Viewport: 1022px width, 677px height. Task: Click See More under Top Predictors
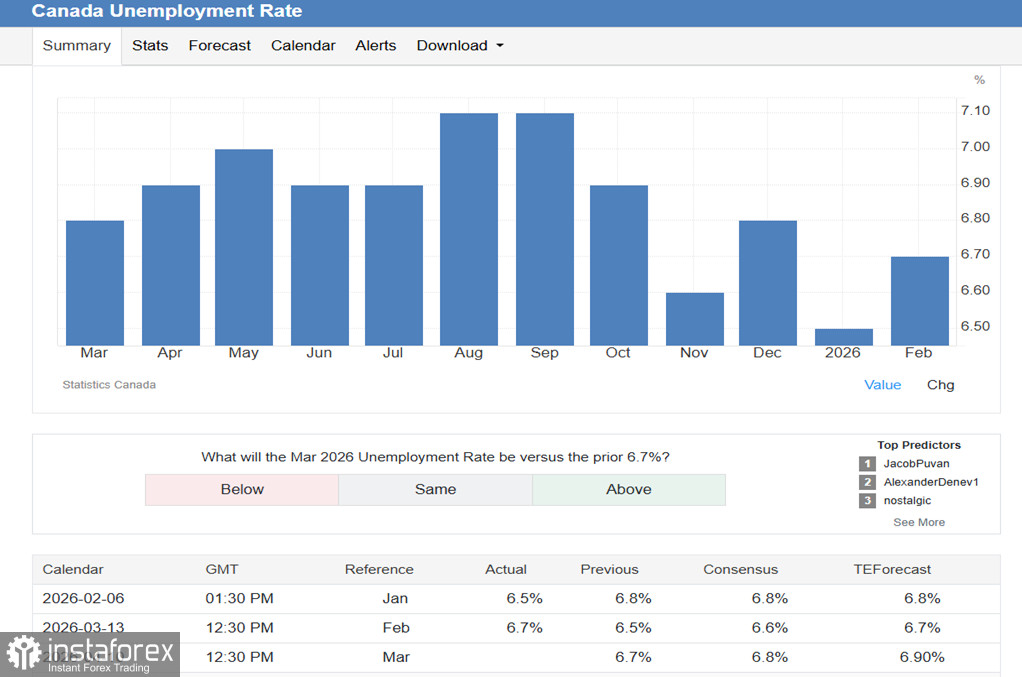pos(918,522)
